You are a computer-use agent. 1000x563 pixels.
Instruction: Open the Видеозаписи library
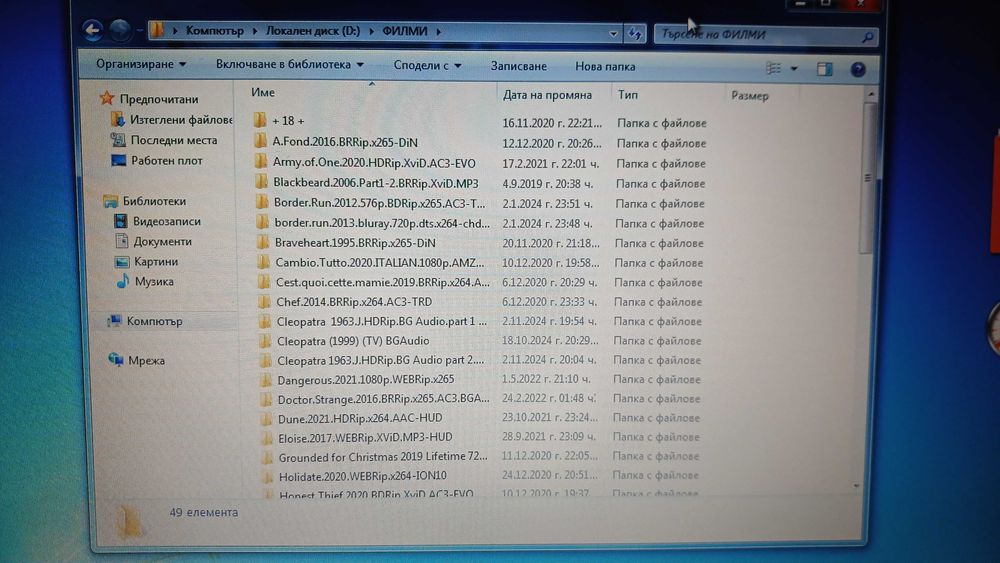166,221
